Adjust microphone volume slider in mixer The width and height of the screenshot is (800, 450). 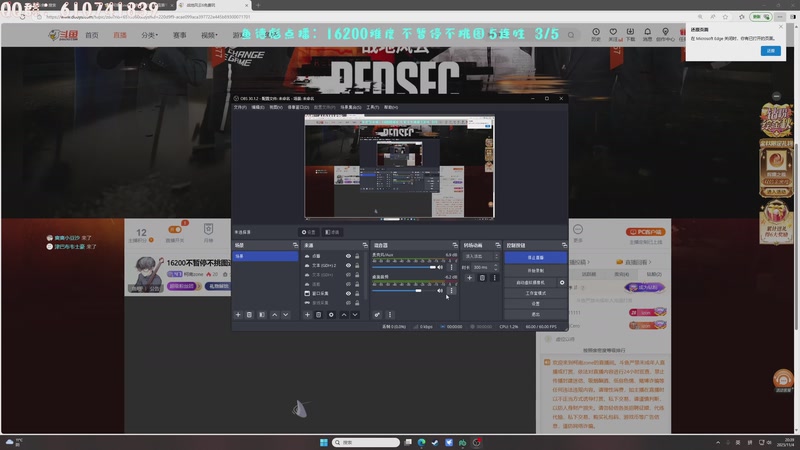point(404,267)
